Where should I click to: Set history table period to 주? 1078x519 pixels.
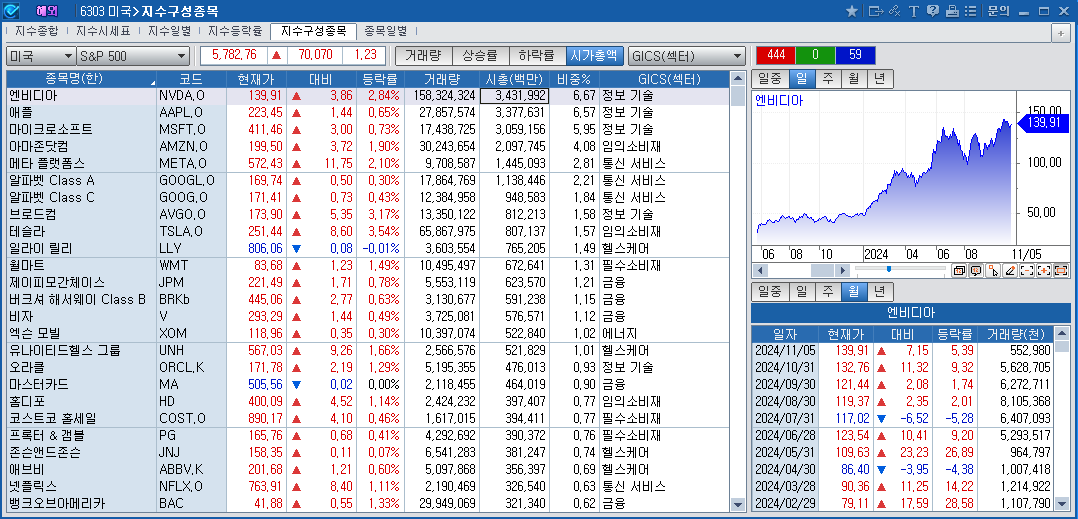(x=827, y=291)
